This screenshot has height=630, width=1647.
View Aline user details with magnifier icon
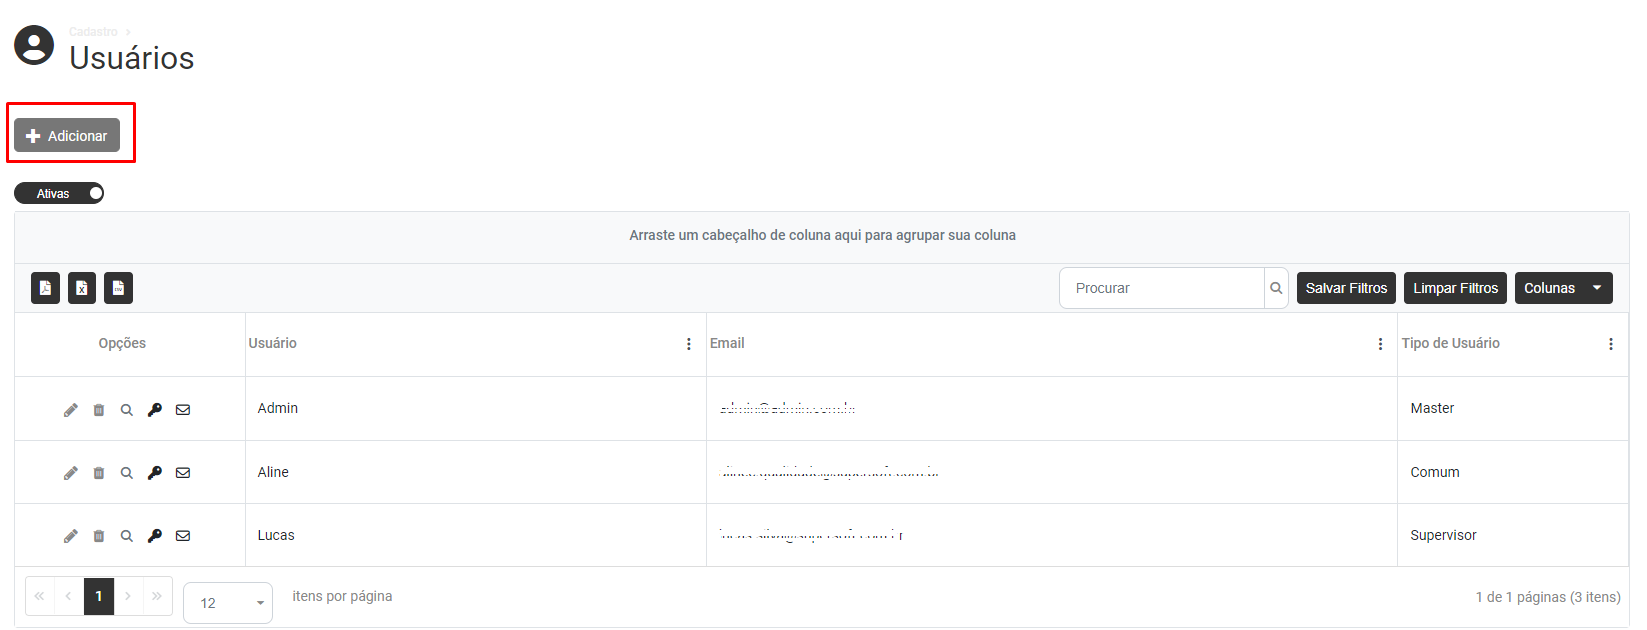[127, 473]
